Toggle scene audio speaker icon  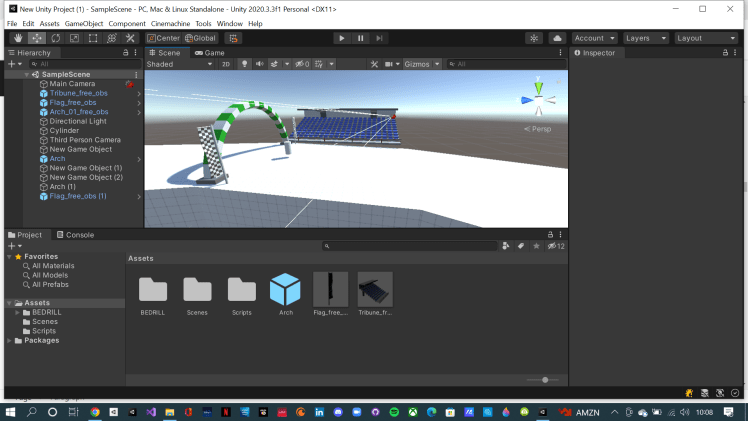[x=259, y=64]
